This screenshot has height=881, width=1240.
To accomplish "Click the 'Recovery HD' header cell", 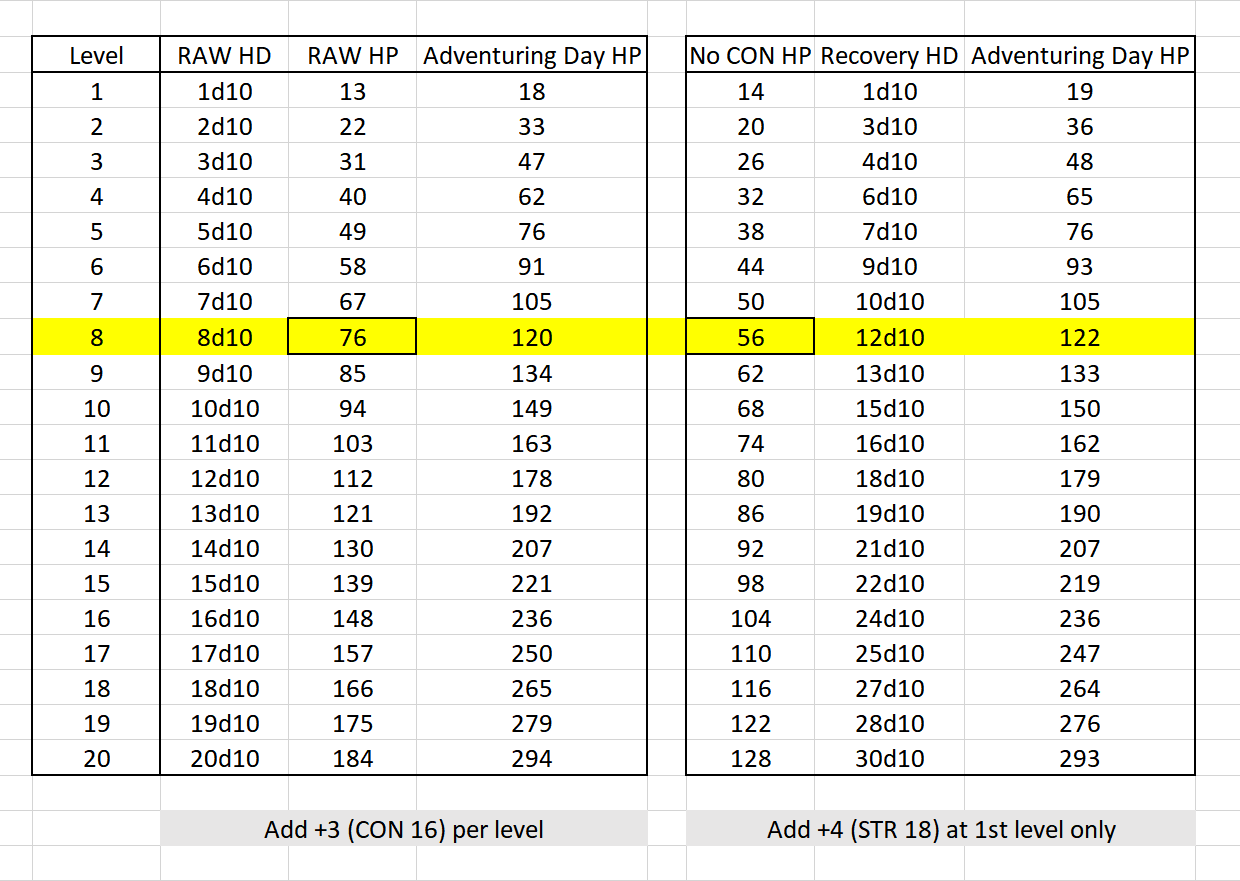I will pyautogui.click(x=888, y=56).
